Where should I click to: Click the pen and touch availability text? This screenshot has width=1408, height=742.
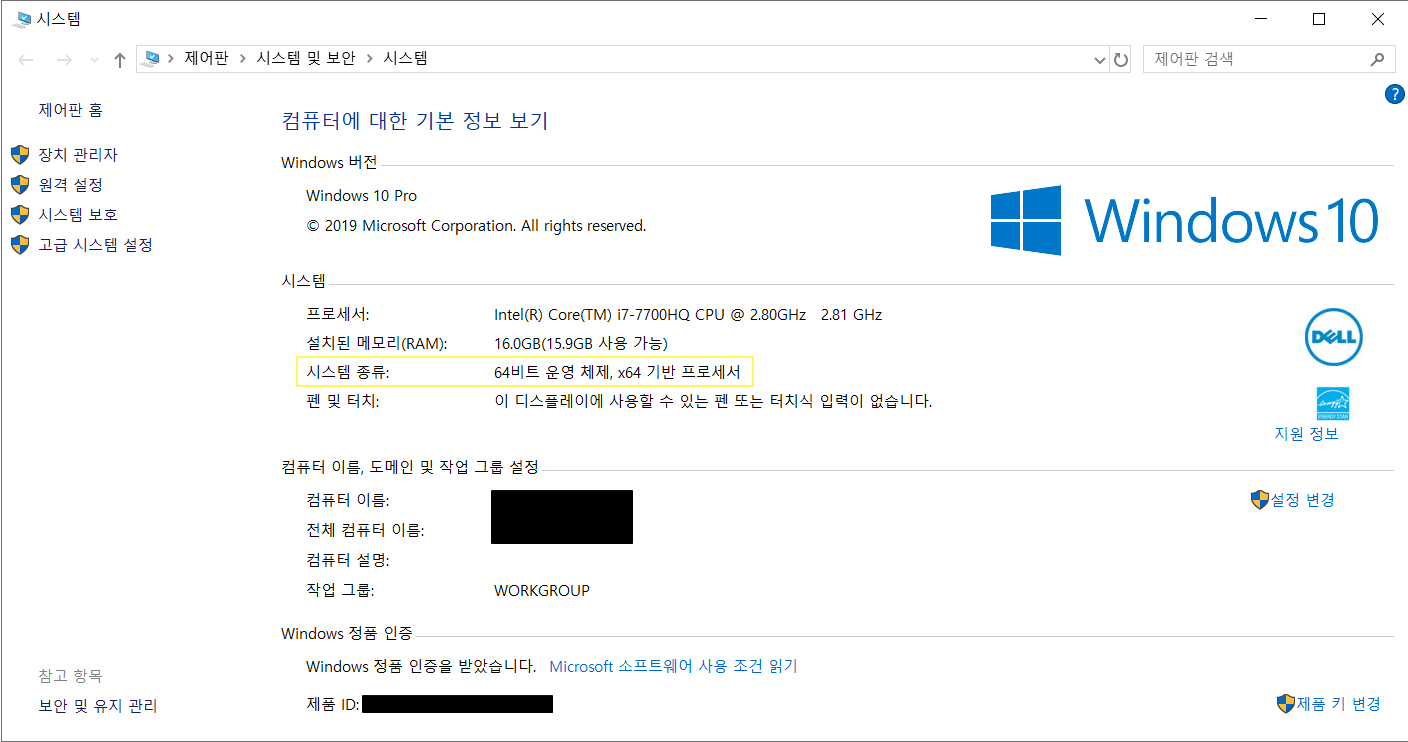point(713,402)
